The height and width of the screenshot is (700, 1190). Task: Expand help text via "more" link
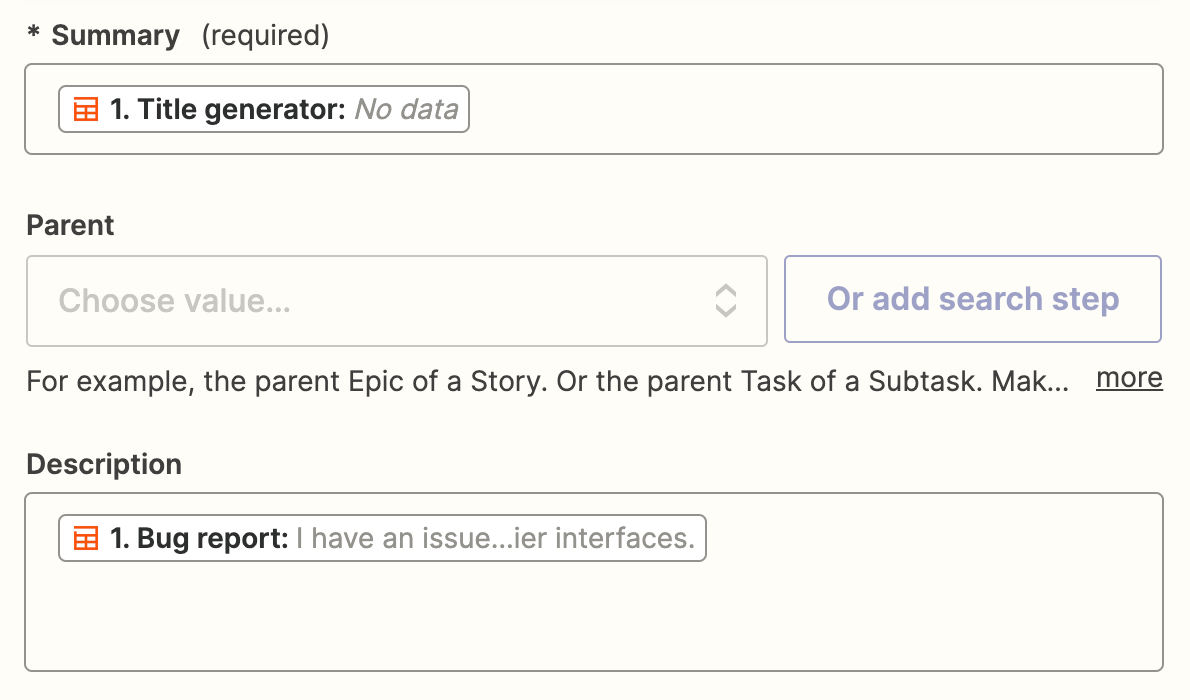pos(1129,378)
